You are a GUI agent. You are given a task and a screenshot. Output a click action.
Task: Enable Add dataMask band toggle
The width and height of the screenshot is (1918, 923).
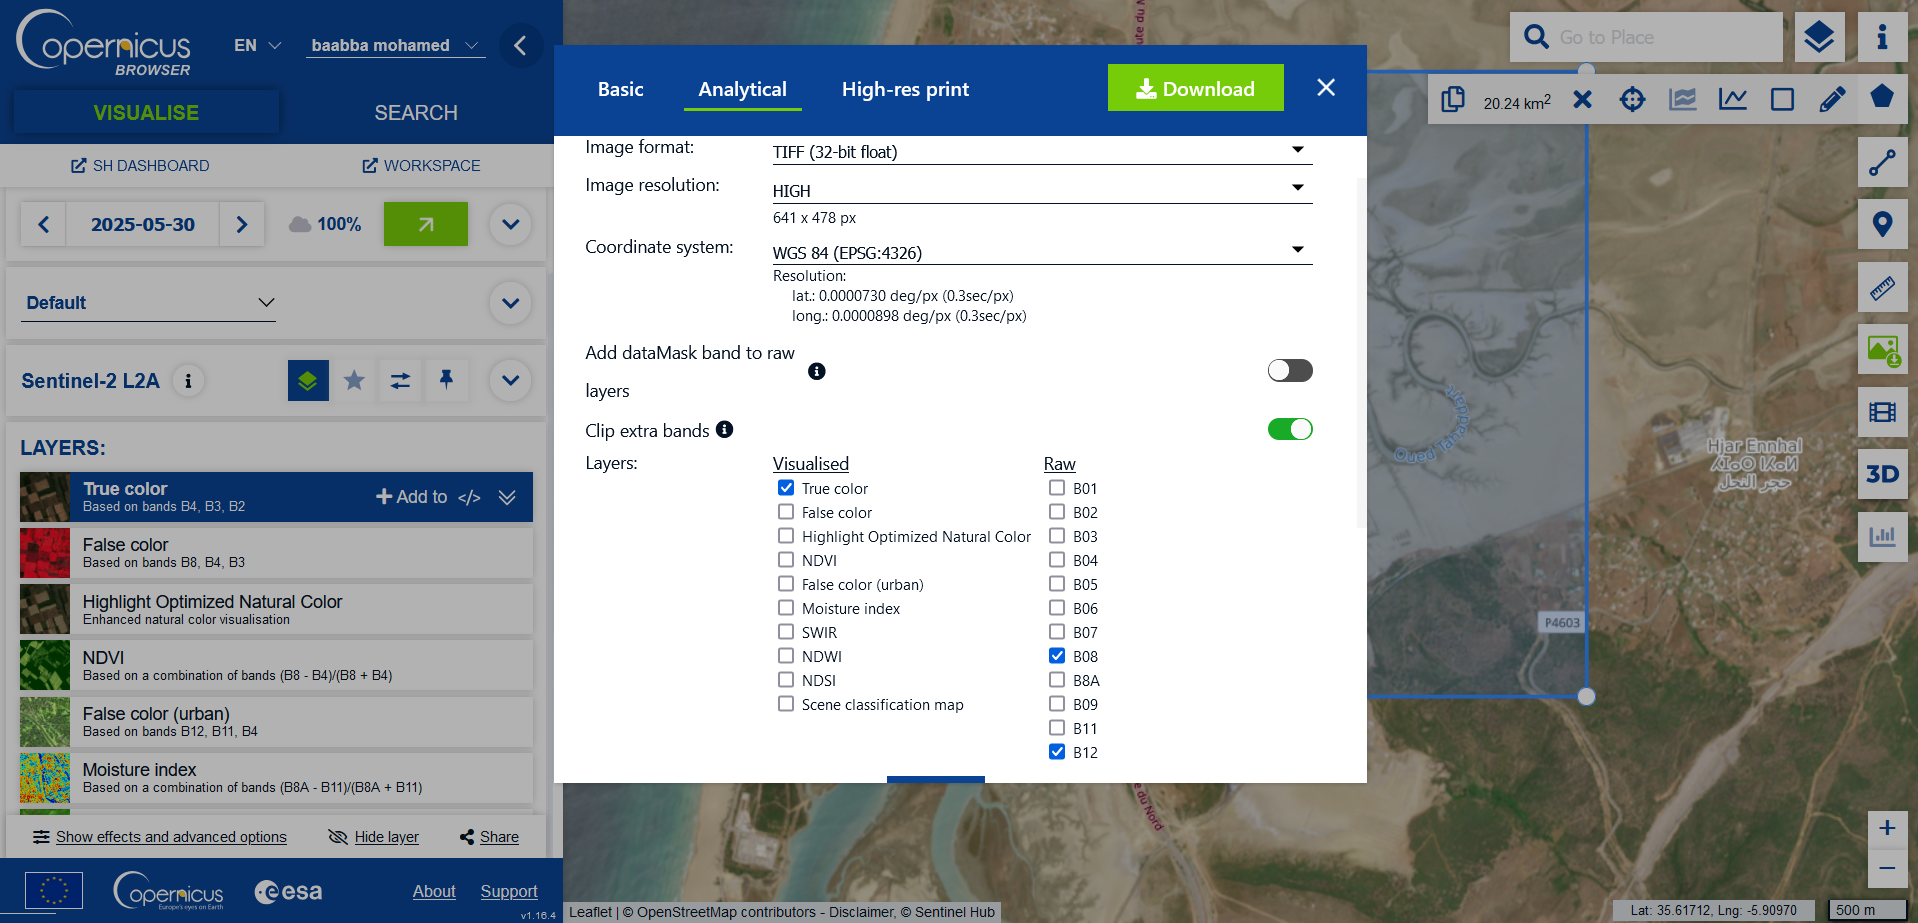(x=1289, y=371)
